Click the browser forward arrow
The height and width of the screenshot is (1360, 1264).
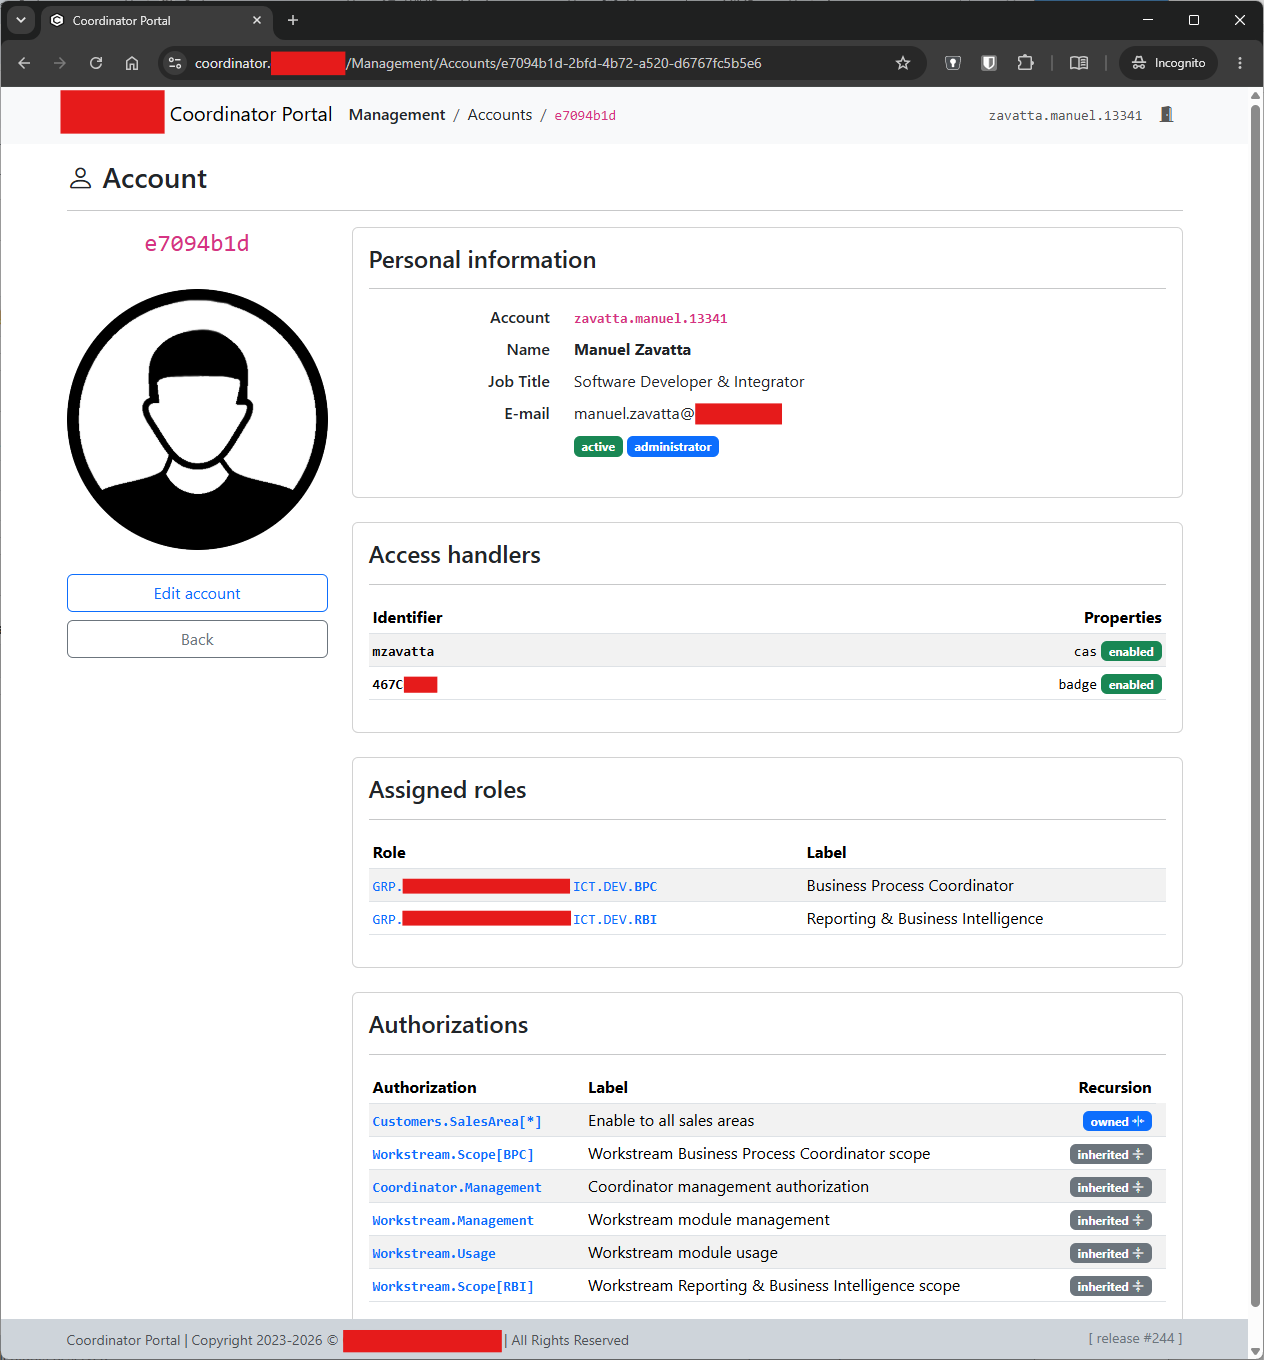(x=60, y=63)
